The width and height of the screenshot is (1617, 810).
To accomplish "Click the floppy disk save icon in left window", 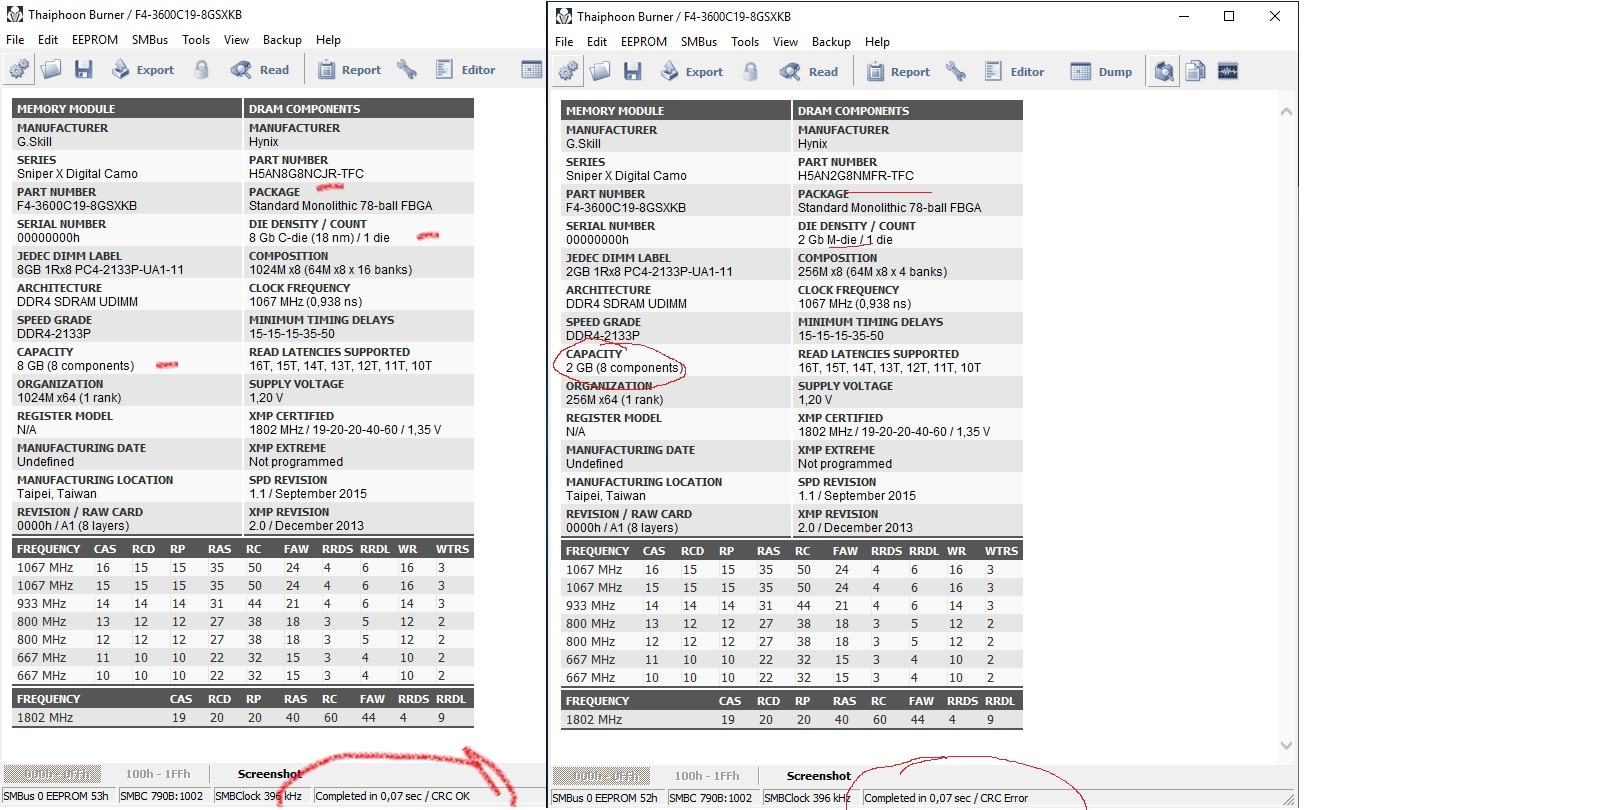I will (x=84, y=69).
